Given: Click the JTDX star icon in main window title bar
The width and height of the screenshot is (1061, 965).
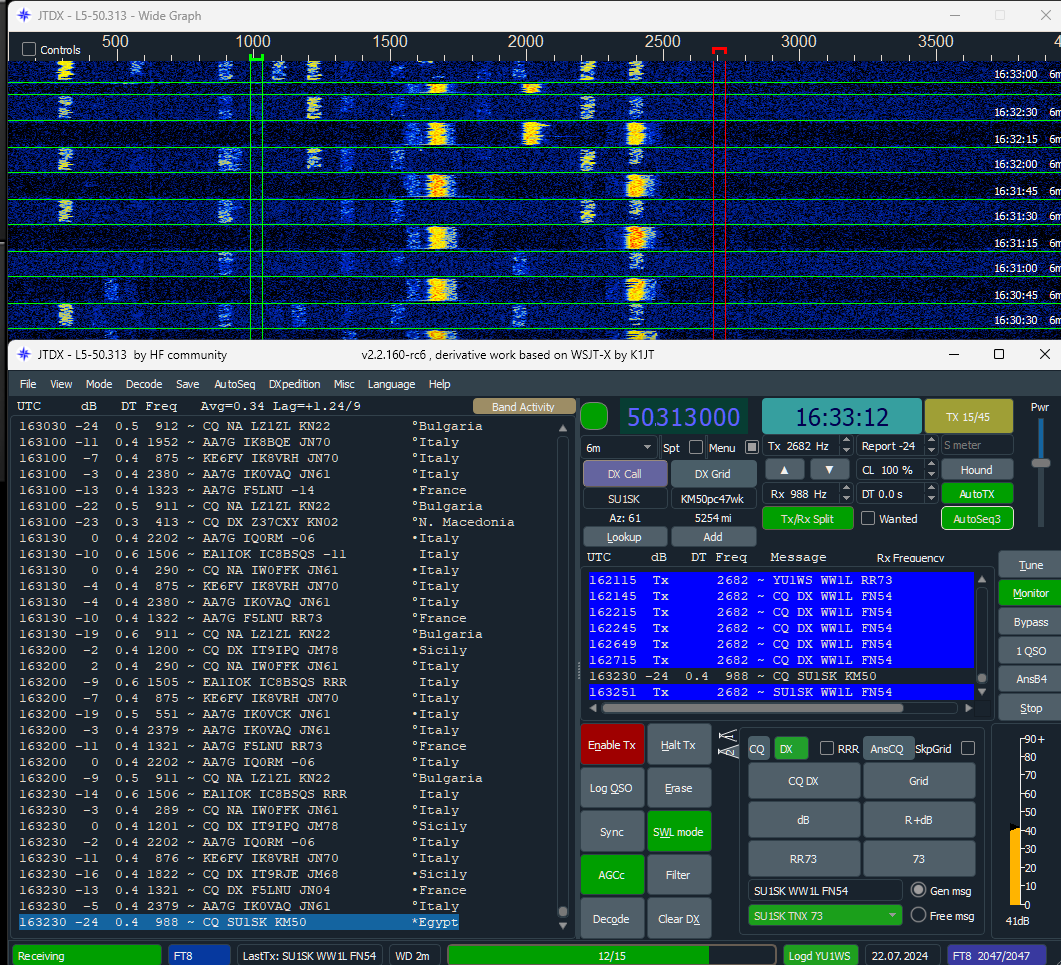Looking at the screenshot, I should [24, 354].
